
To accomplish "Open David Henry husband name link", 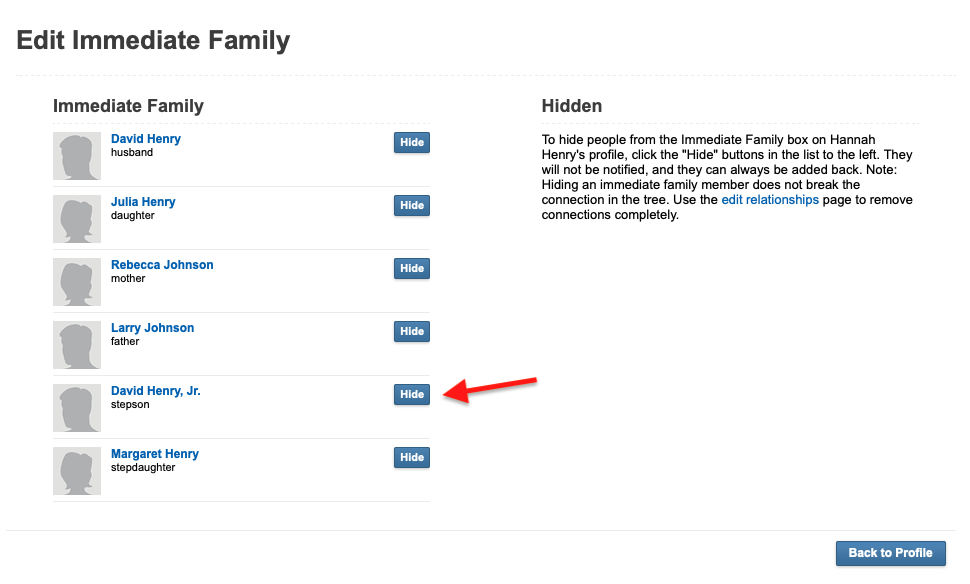I will (x=146, y=139).
